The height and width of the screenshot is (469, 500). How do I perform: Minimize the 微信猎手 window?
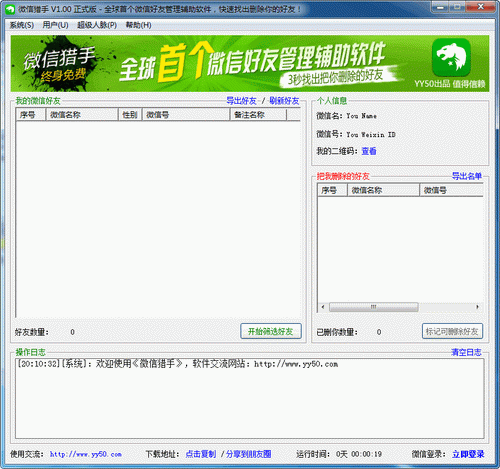[440, 7]
